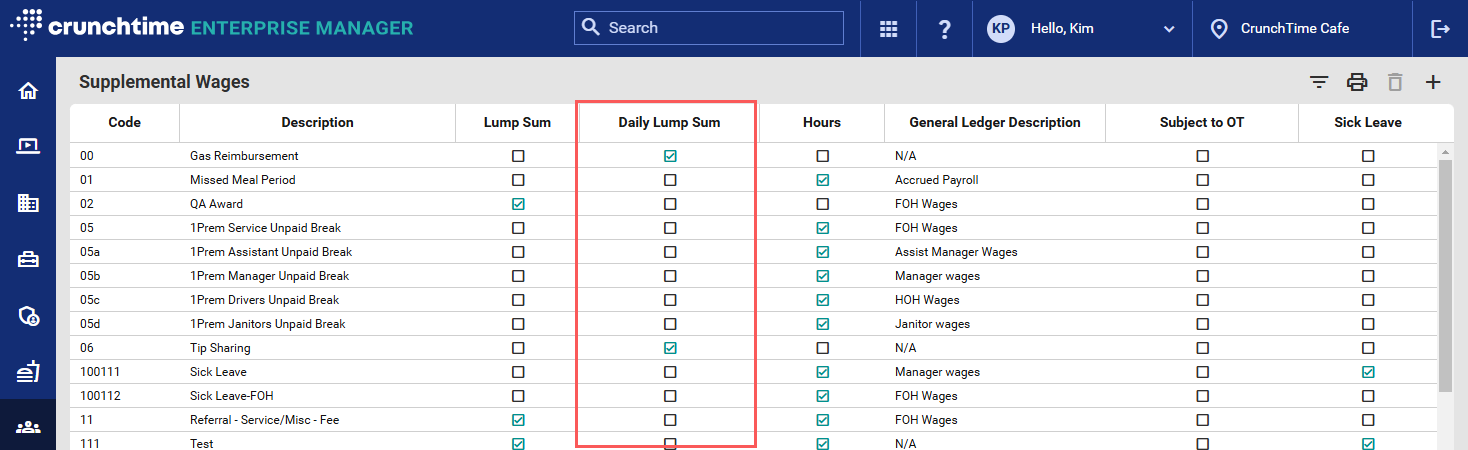Sort by General Ledger Description header

pyautogui.click(x=995, y=123)
